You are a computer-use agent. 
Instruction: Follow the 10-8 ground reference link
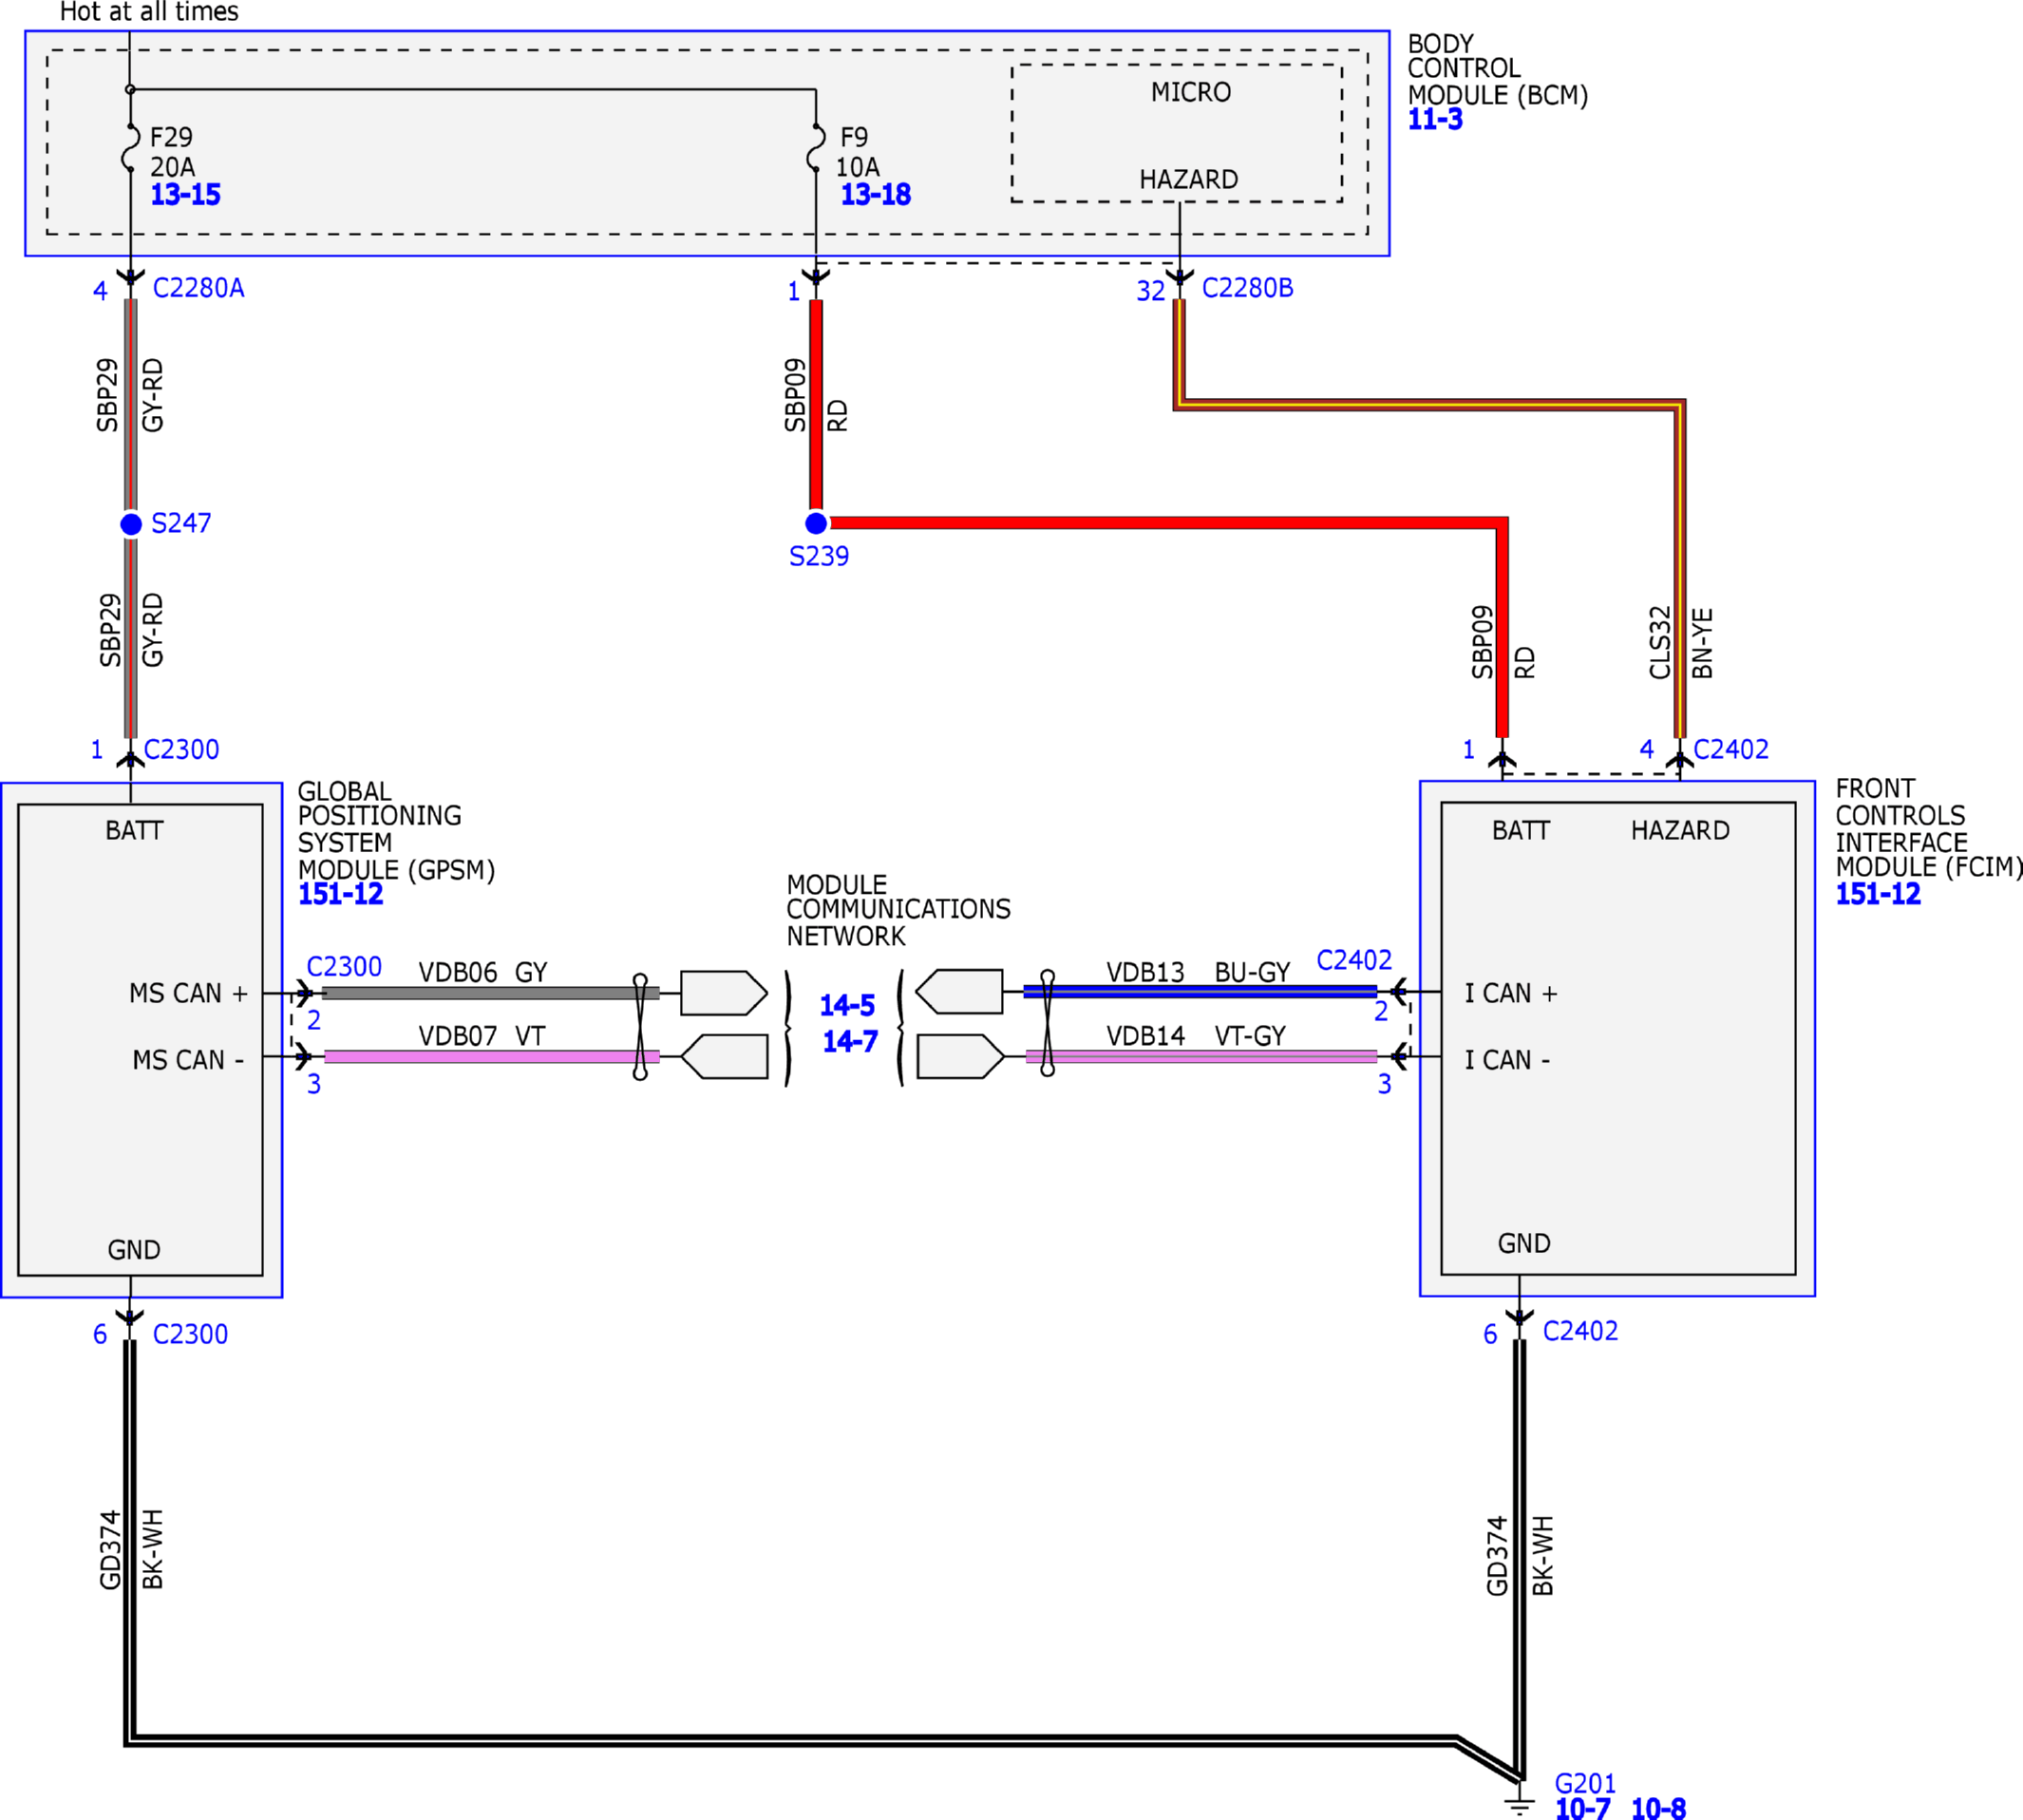click(x=1658, y=1808)
